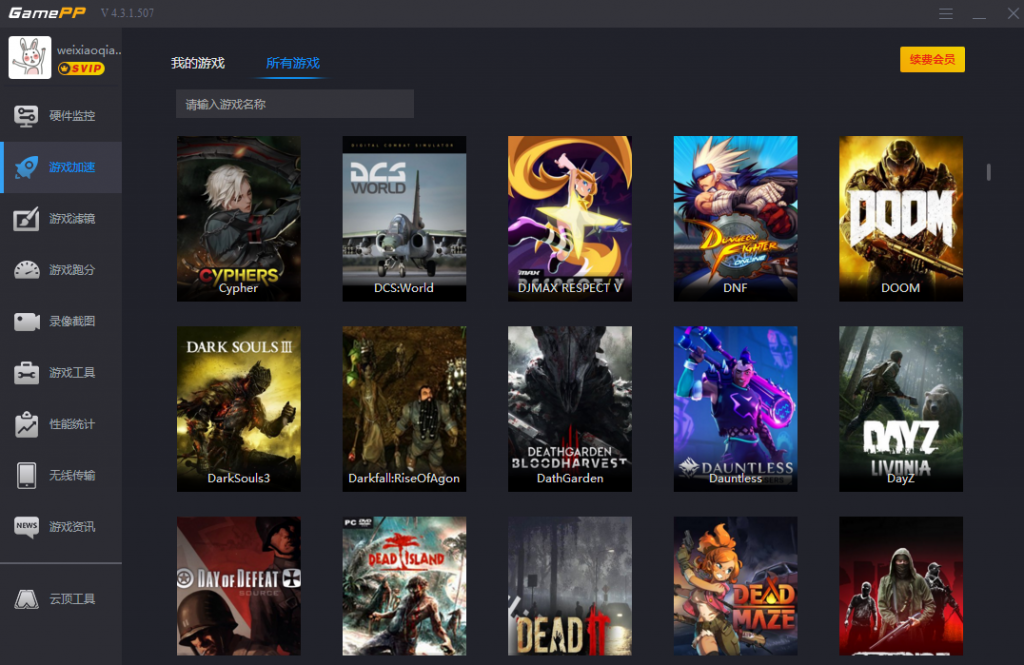Click the 游戏资讯 sidebar label

(x=72, y=527)
